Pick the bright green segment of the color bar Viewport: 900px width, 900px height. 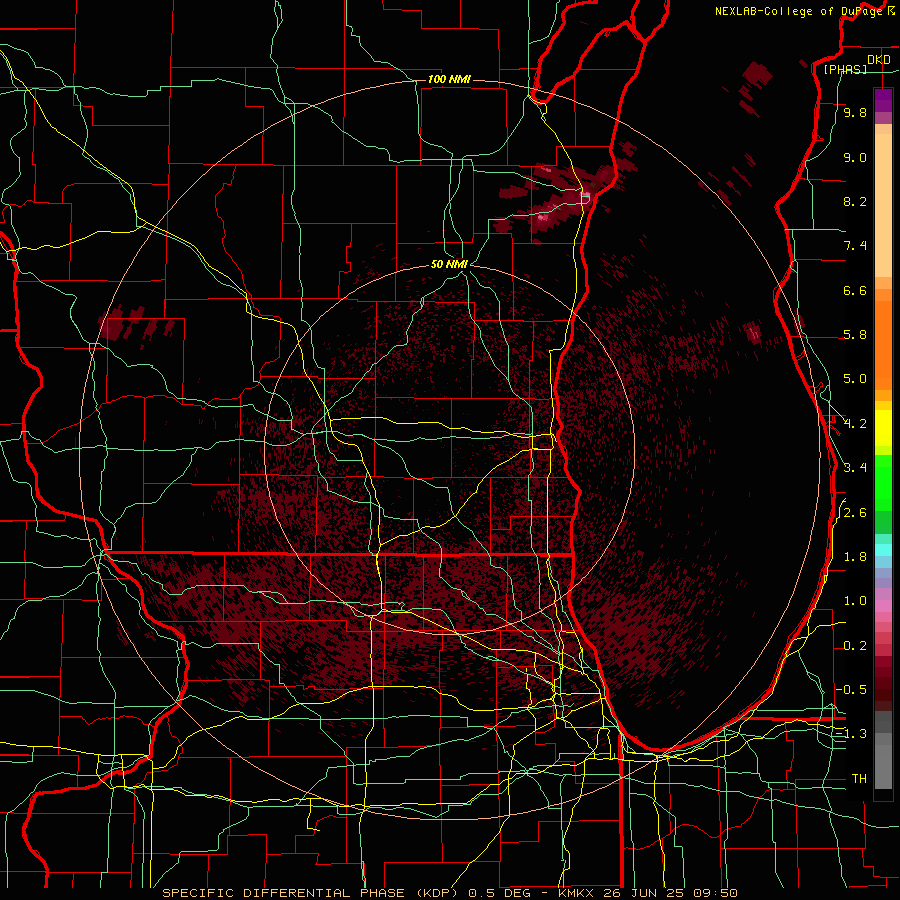point(883,482)
